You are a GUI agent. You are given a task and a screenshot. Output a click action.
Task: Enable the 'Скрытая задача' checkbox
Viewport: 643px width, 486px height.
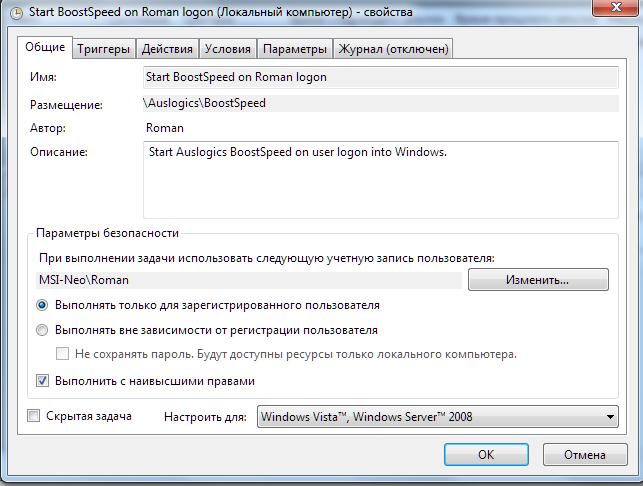[33, 416]
